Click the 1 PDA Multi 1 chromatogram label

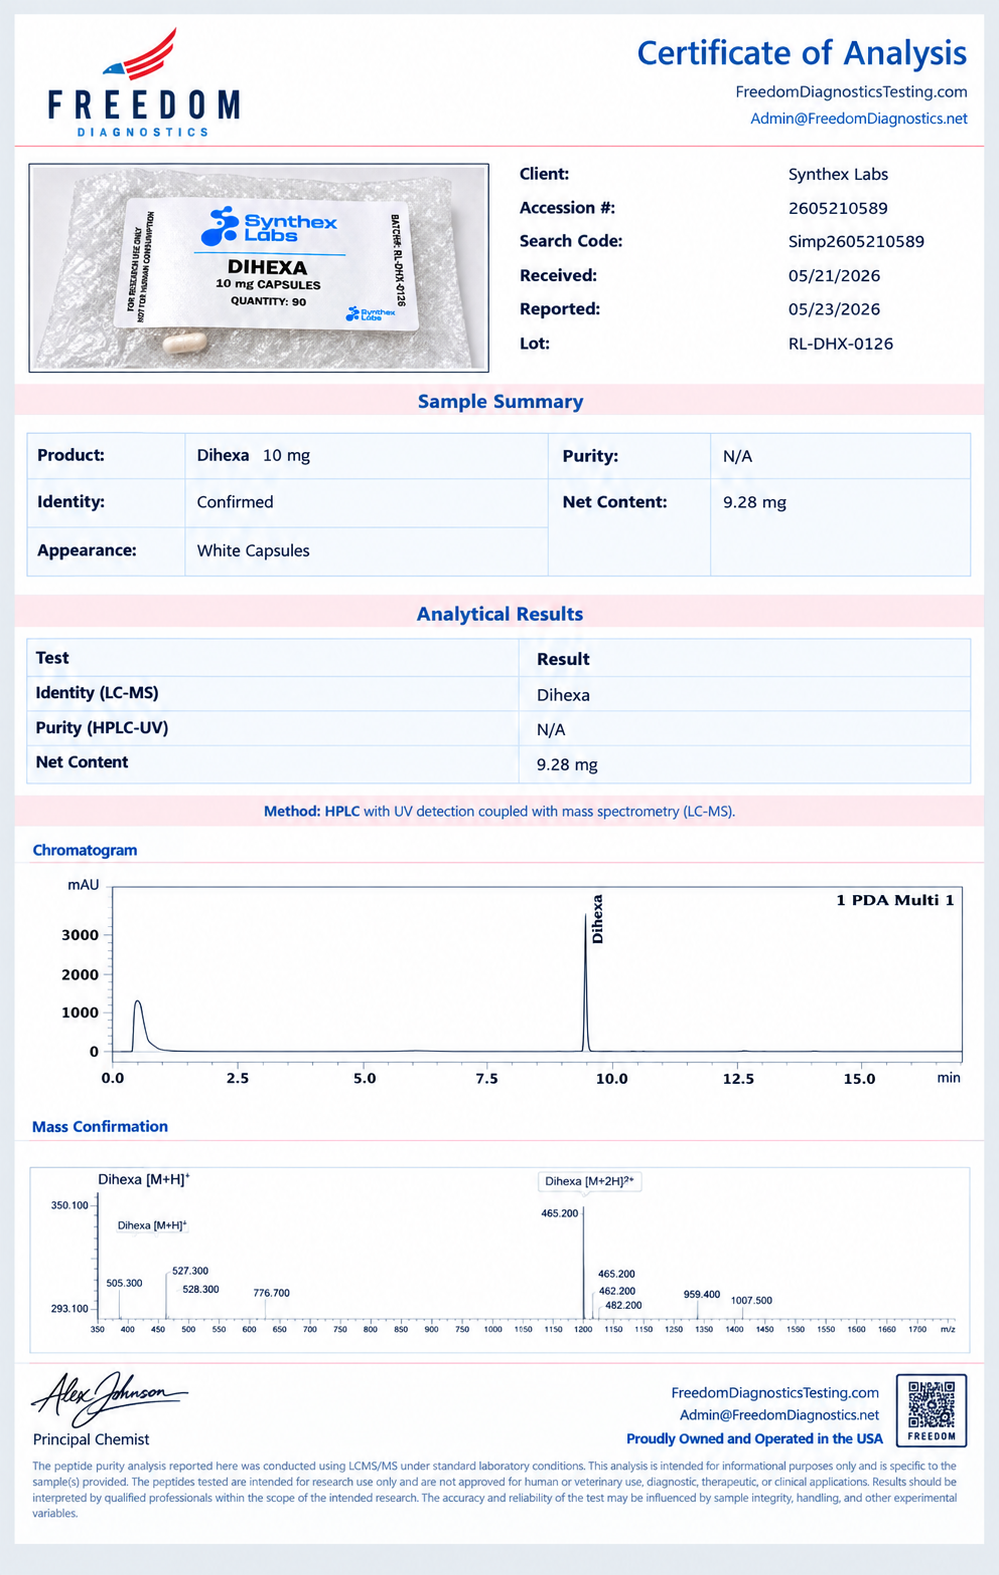click(x=895, y=900)
